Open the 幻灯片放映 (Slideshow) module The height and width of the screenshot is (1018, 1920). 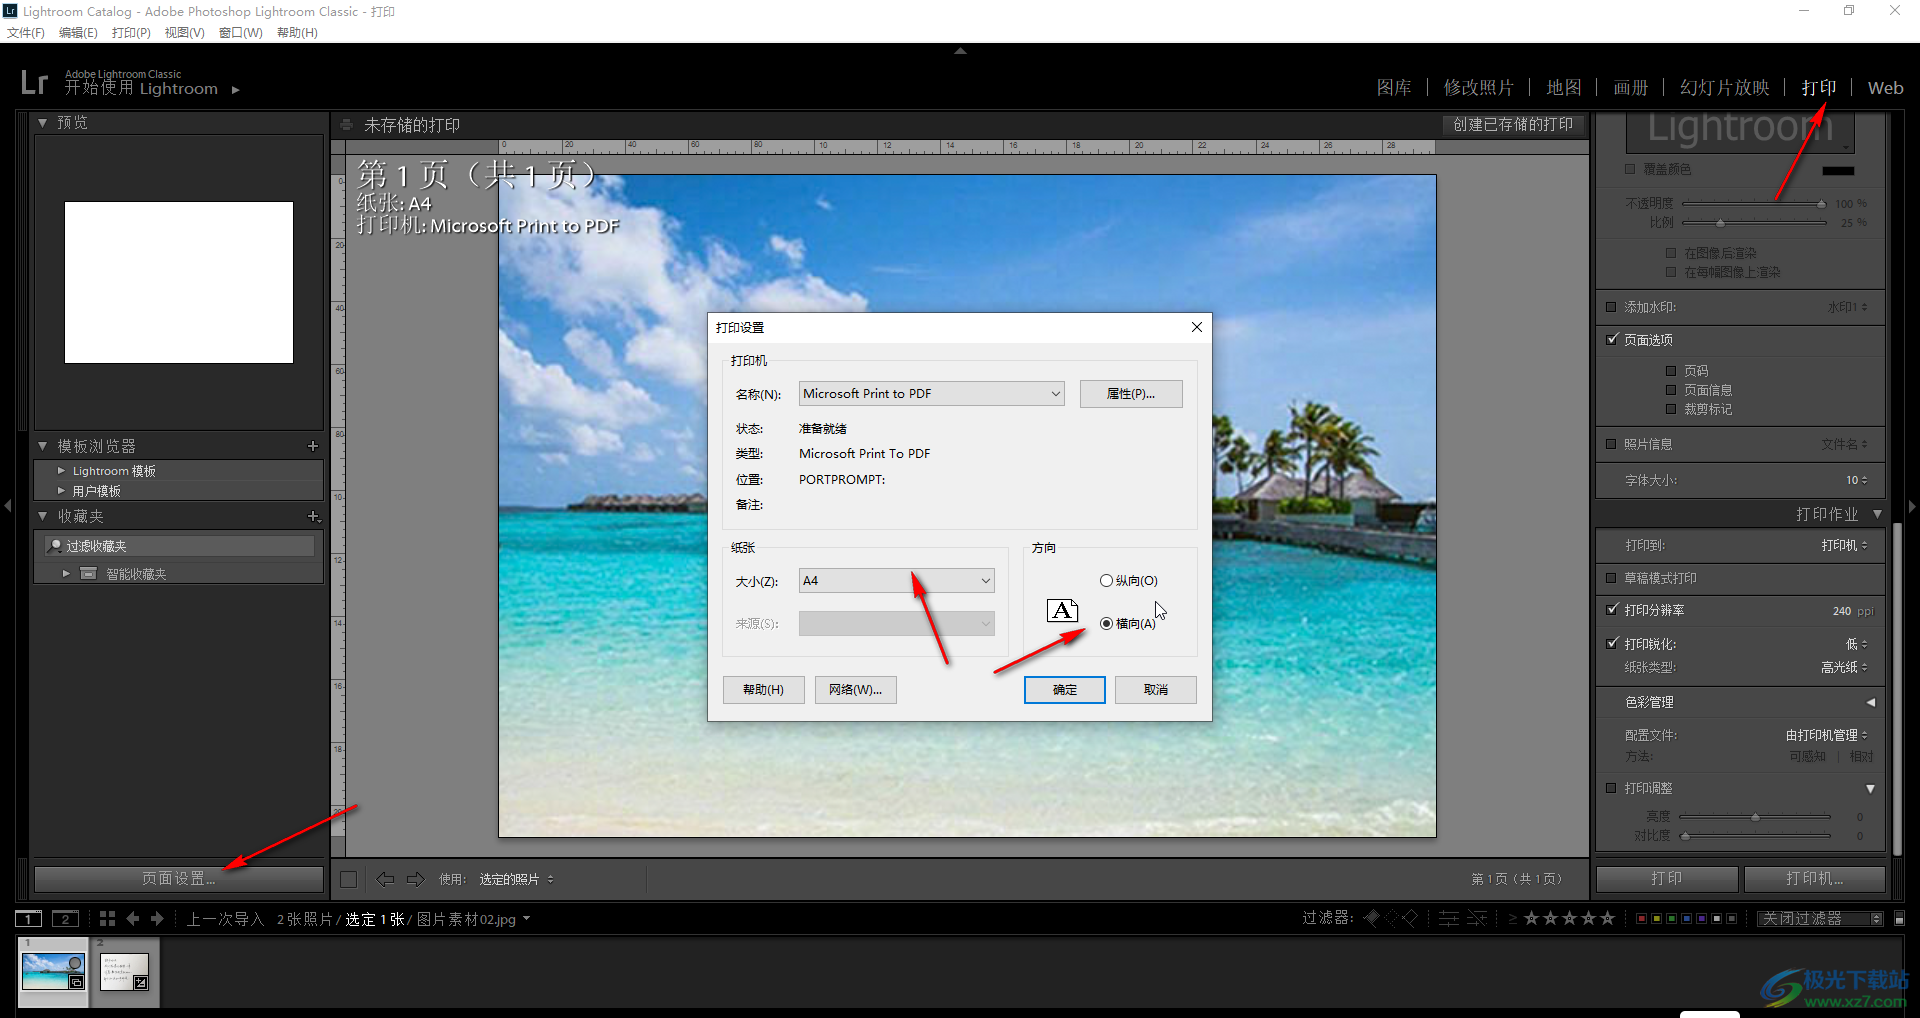pos(1724,88)
